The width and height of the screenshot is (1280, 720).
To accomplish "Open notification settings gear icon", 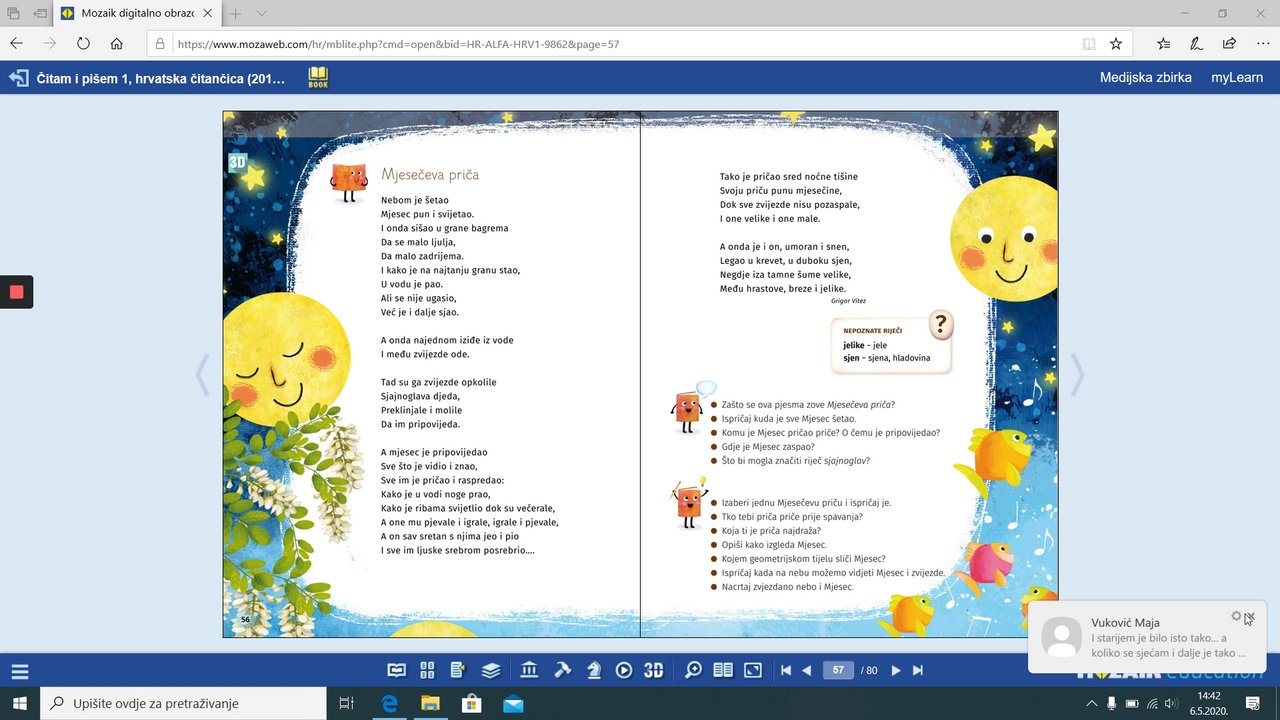I will point(1236,617).
